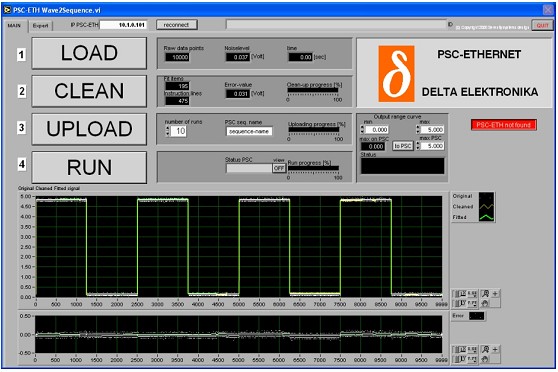
Task: Switch to the Expert tab
Action: (x=41, y=26)
